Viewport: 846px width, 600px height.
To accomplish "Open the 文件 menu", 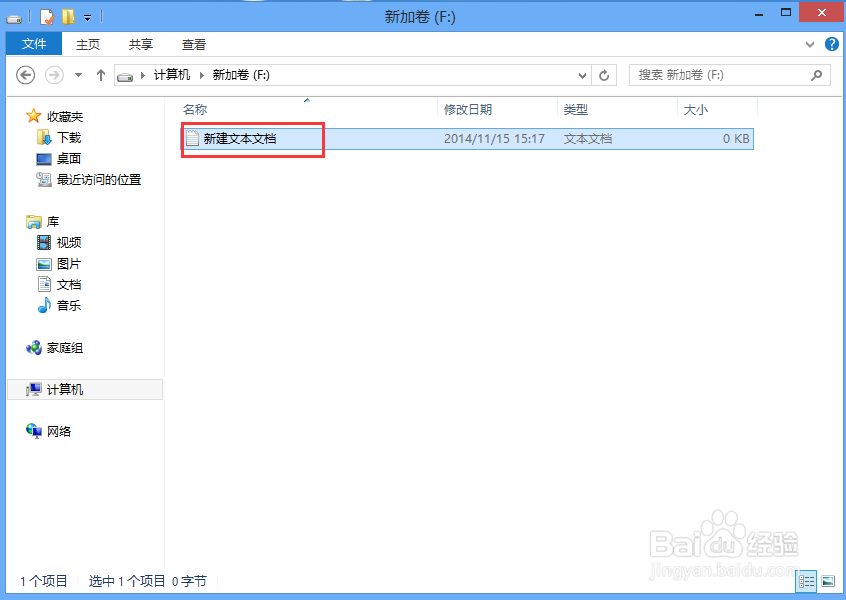I will [33, 44].
